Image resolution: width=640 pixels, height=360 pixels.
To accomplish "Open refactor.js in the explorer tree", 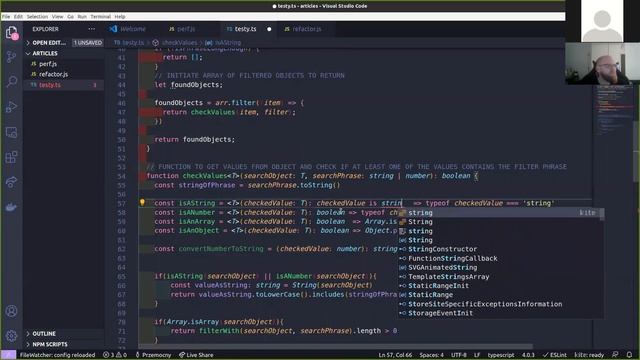I will coord(53,74).
